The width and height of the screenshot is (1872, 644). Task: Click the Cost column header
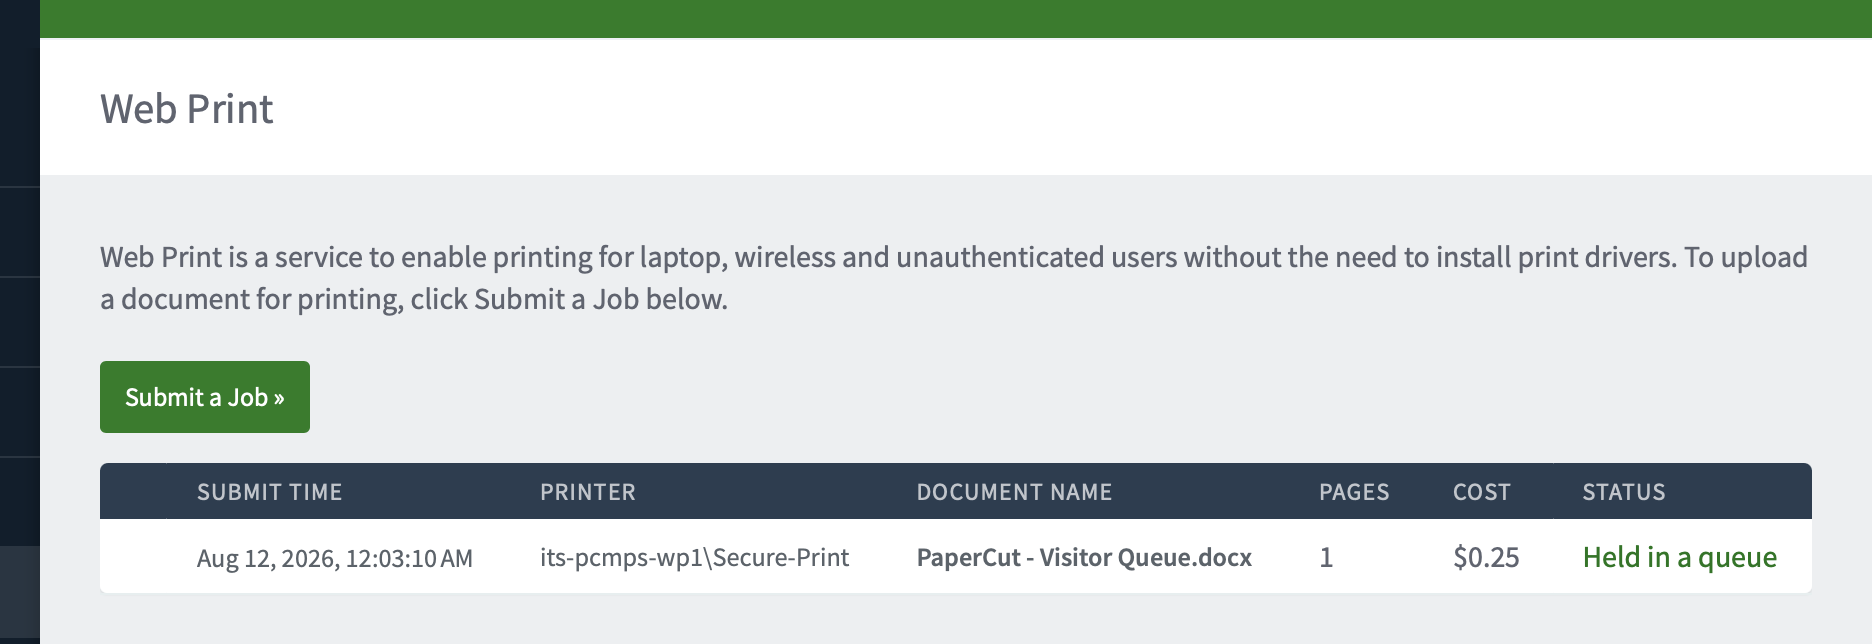[x=1481, y=492]
